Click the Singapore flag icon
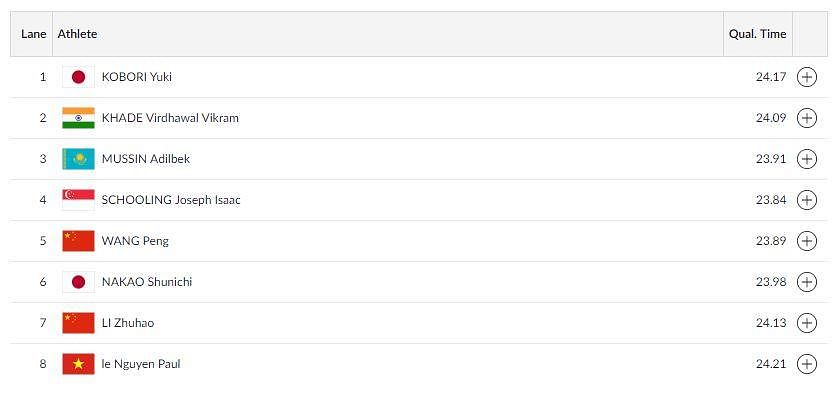The image size is (836, 396). pyautogui.click(x=78, y=200)
